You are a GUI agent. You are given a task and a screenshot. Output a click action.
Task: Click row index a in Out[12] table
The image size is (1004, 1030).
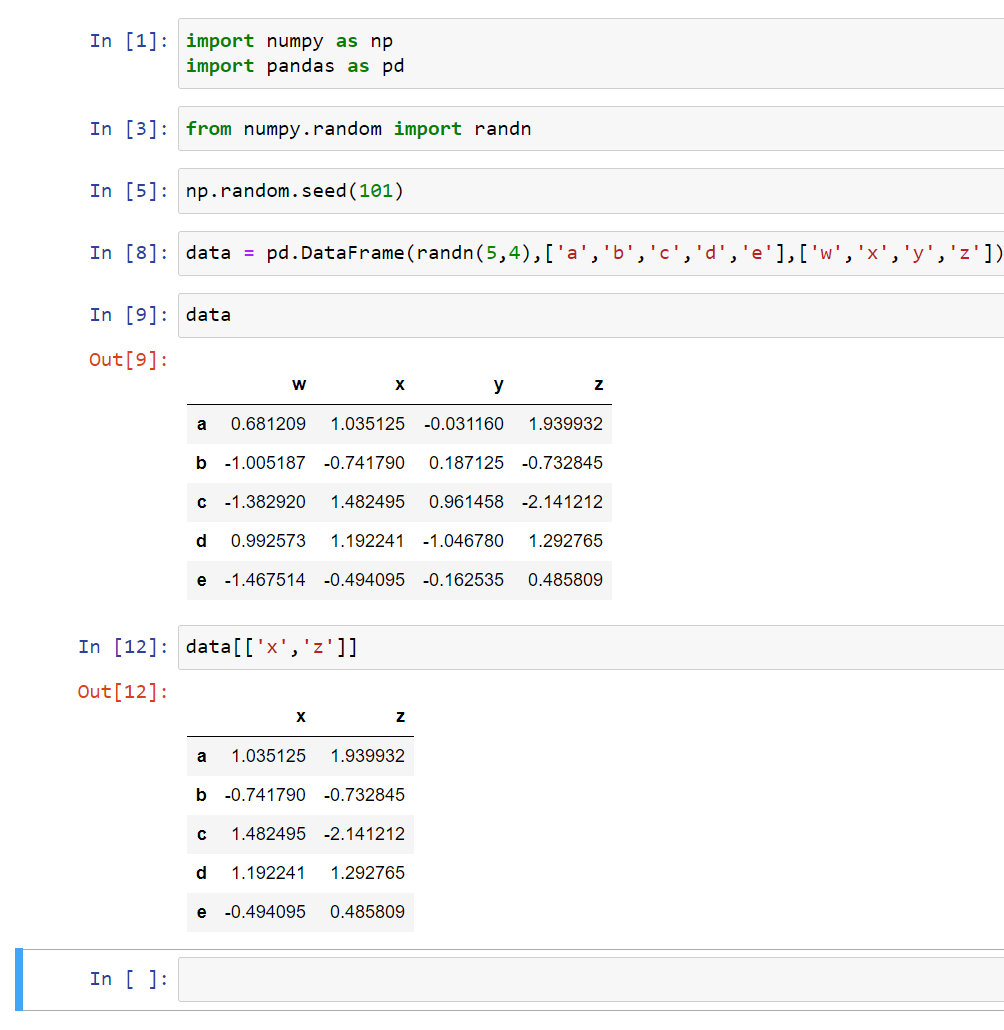(x=202, y=756)
